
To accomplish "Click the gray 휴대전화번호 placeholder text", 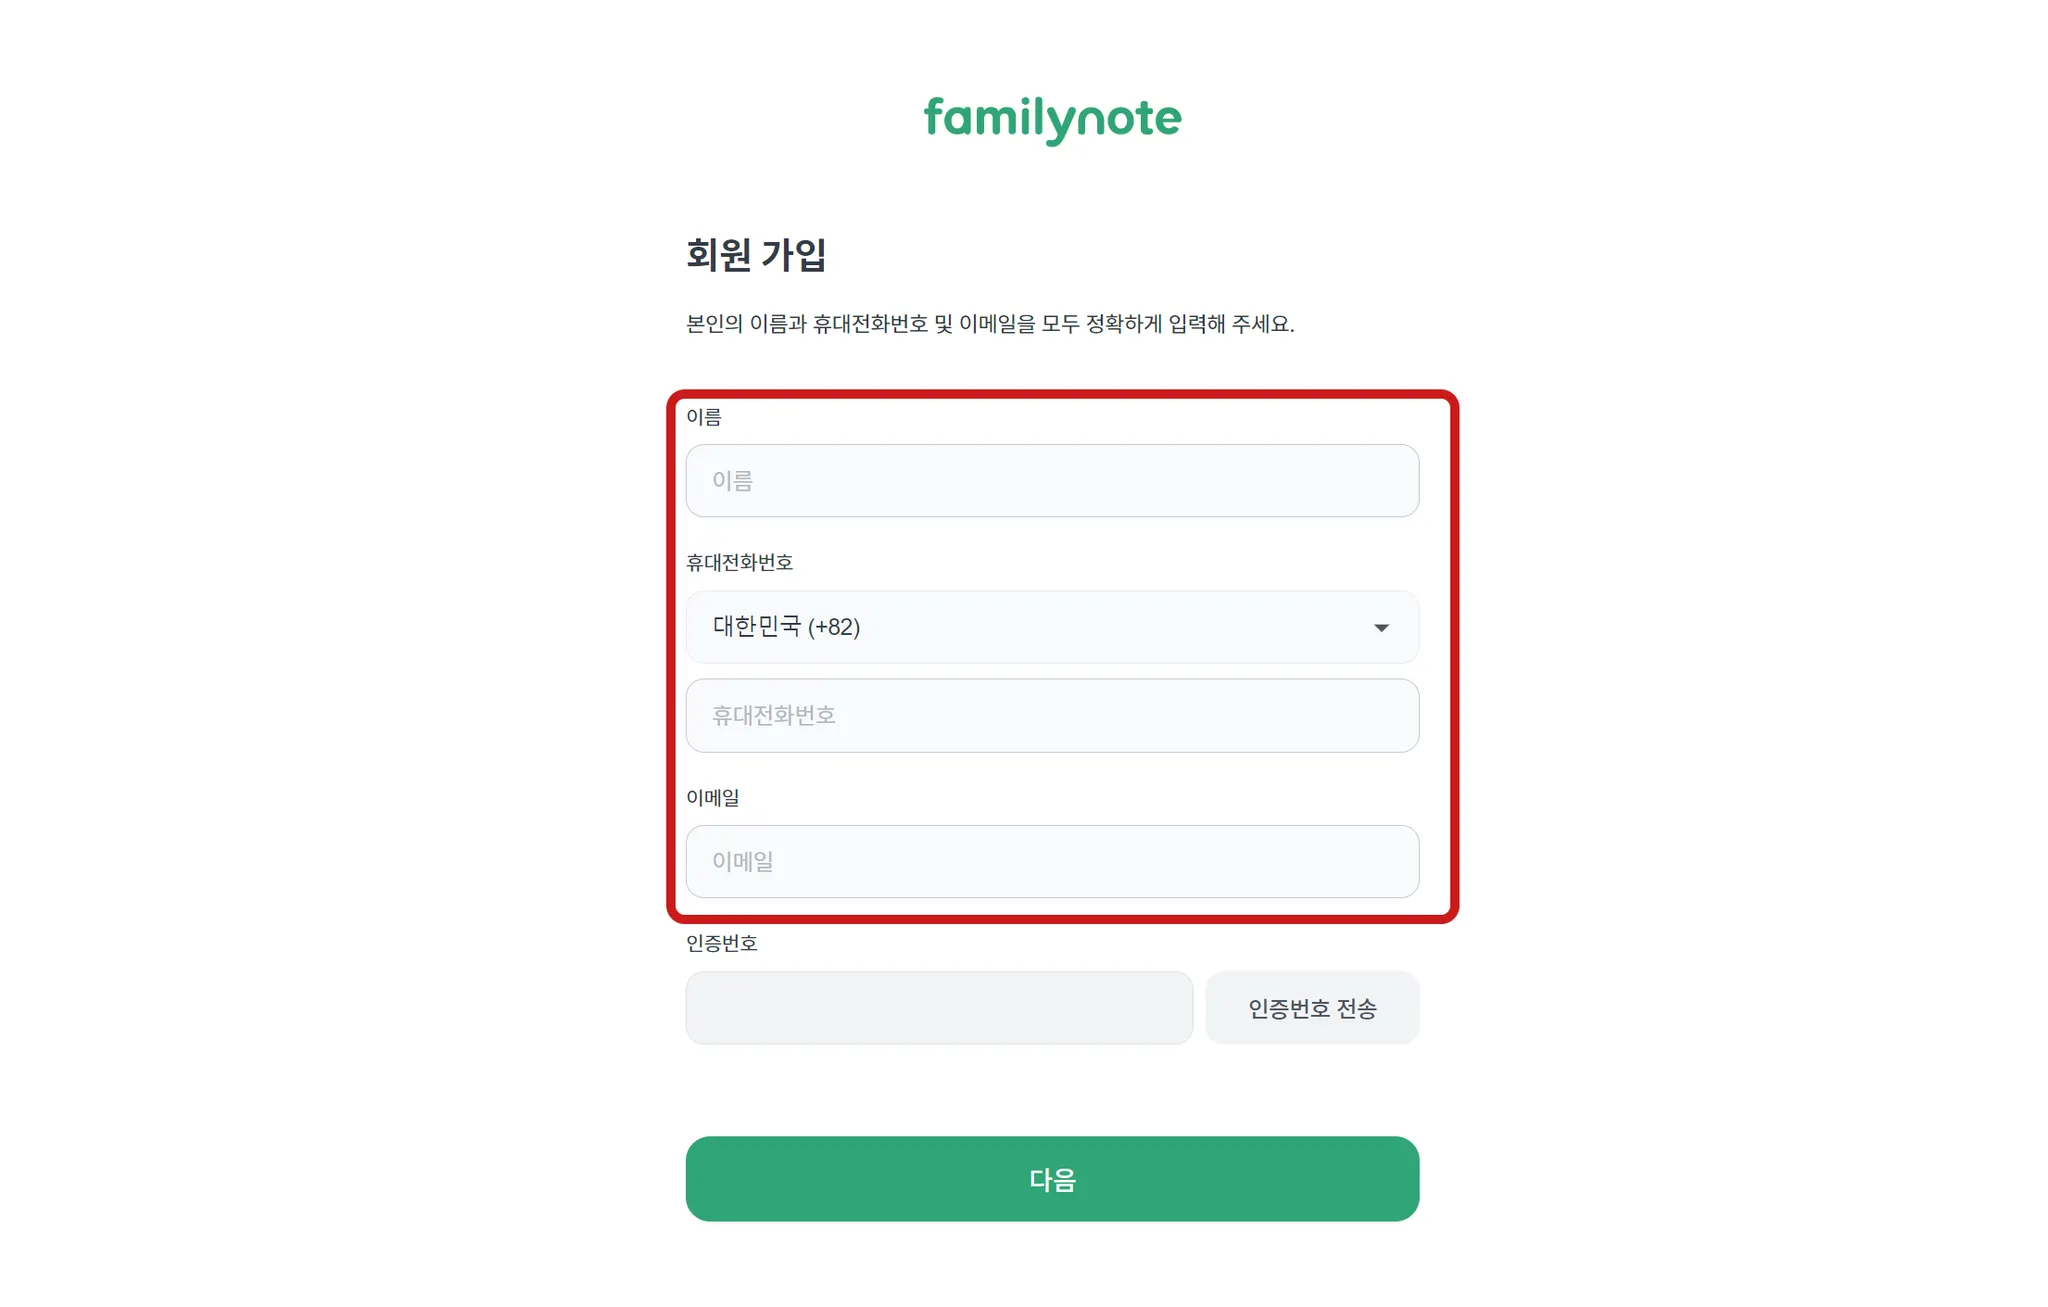I will pos(773,716).
